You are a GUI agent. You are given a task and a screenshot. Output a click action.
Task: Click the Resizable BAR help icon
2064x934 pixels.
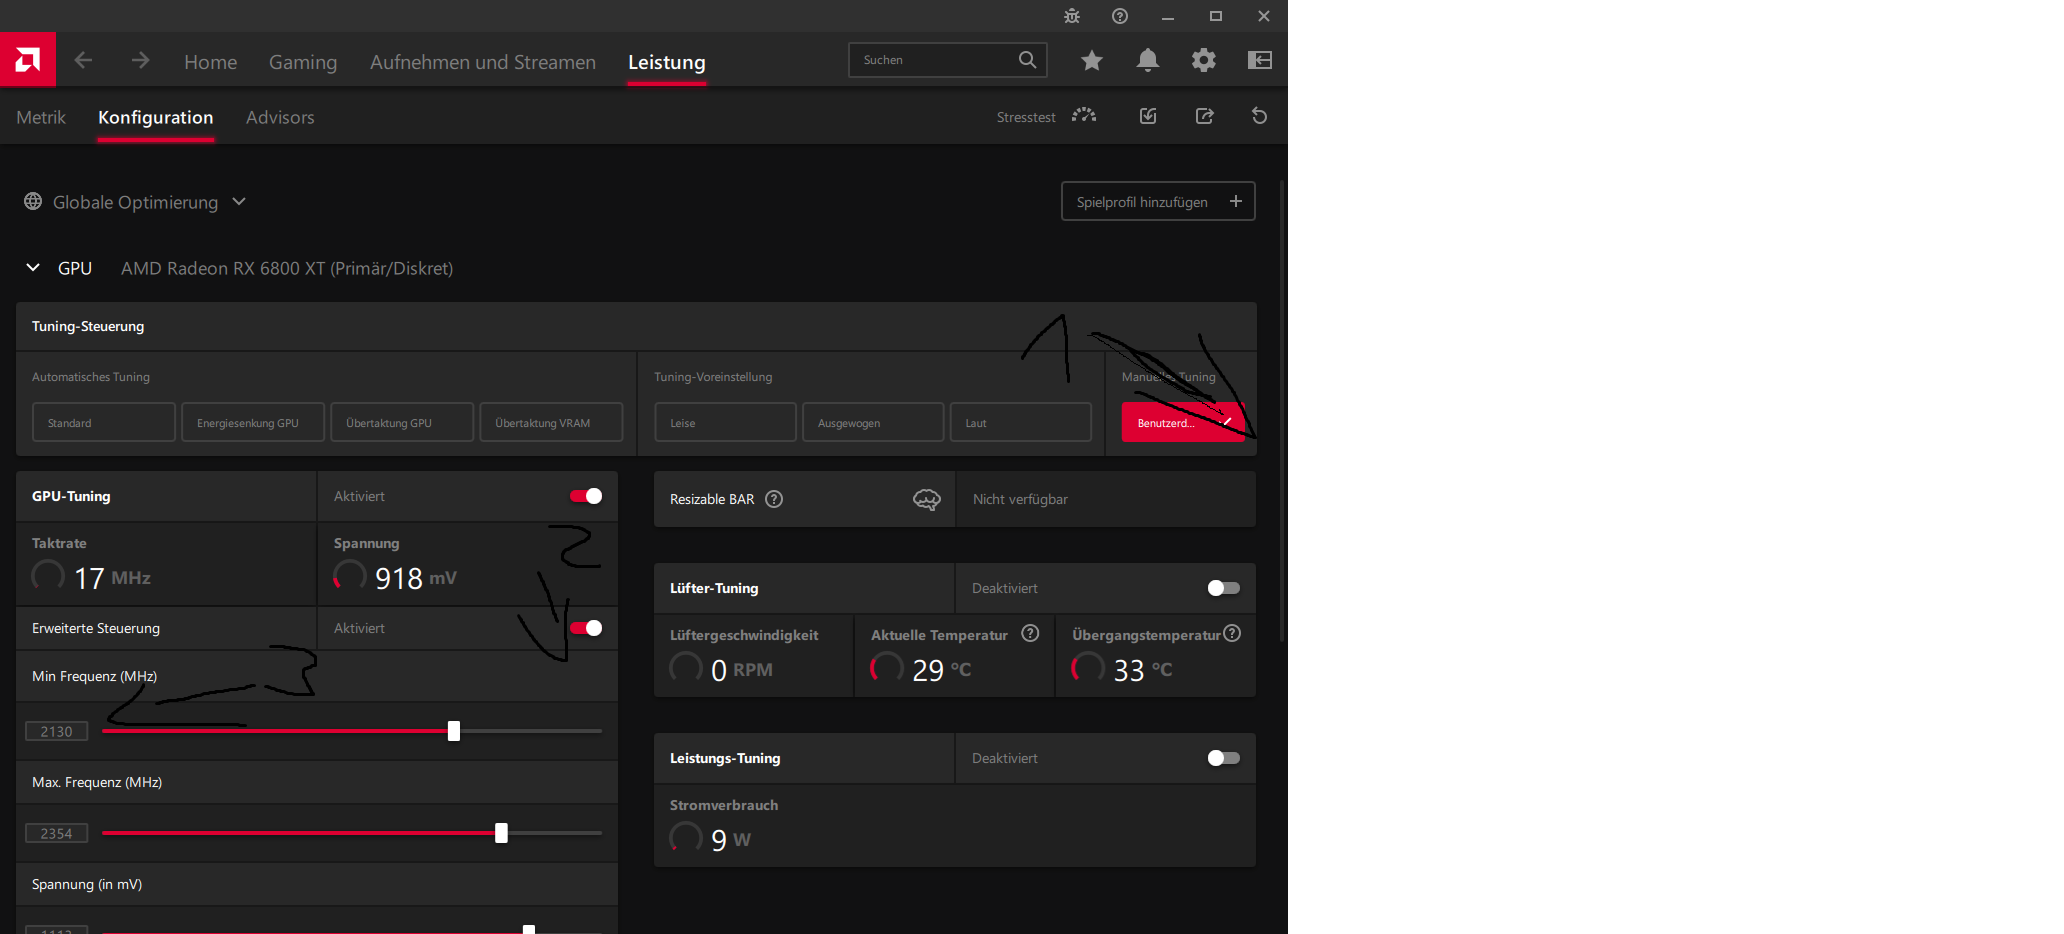tap(774, 499)
